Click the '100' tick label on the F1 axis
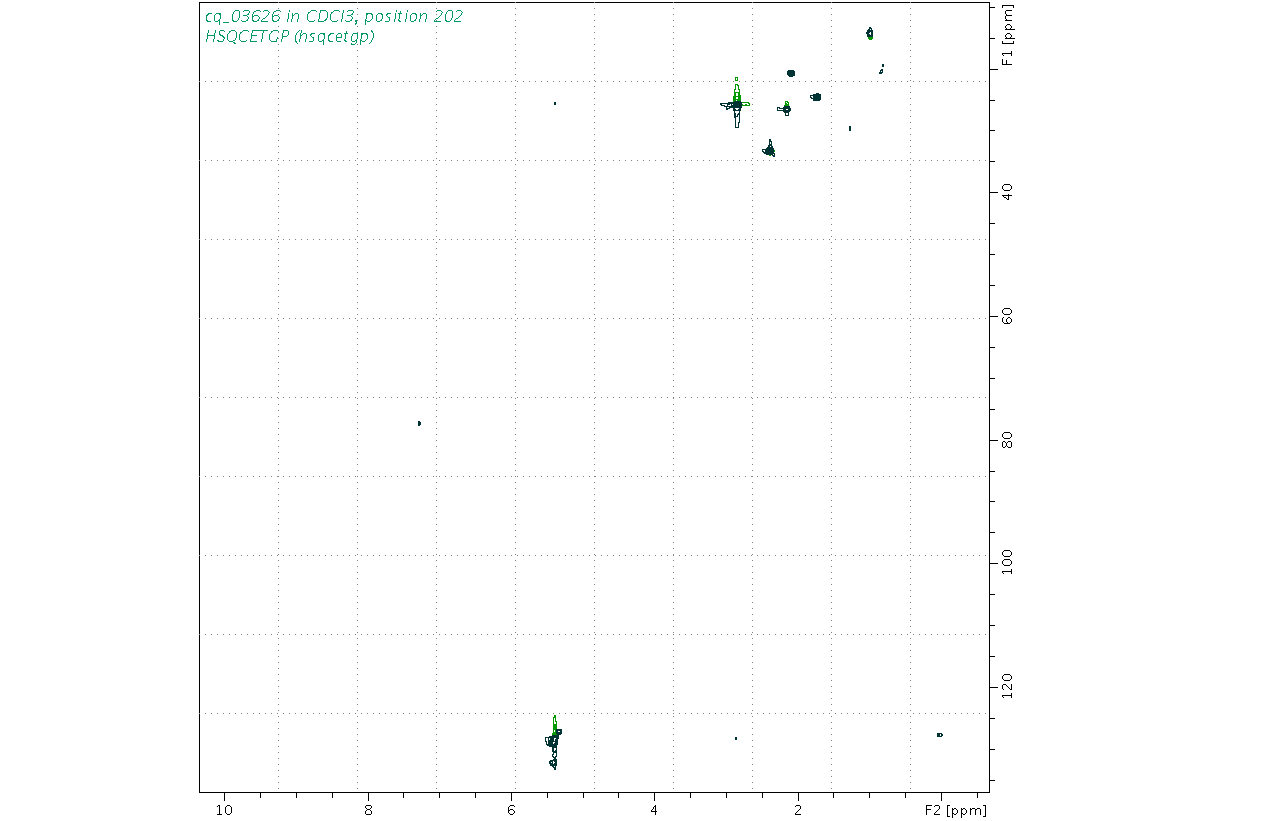This screenshot has height=821, width=1285. (1007, 563)
